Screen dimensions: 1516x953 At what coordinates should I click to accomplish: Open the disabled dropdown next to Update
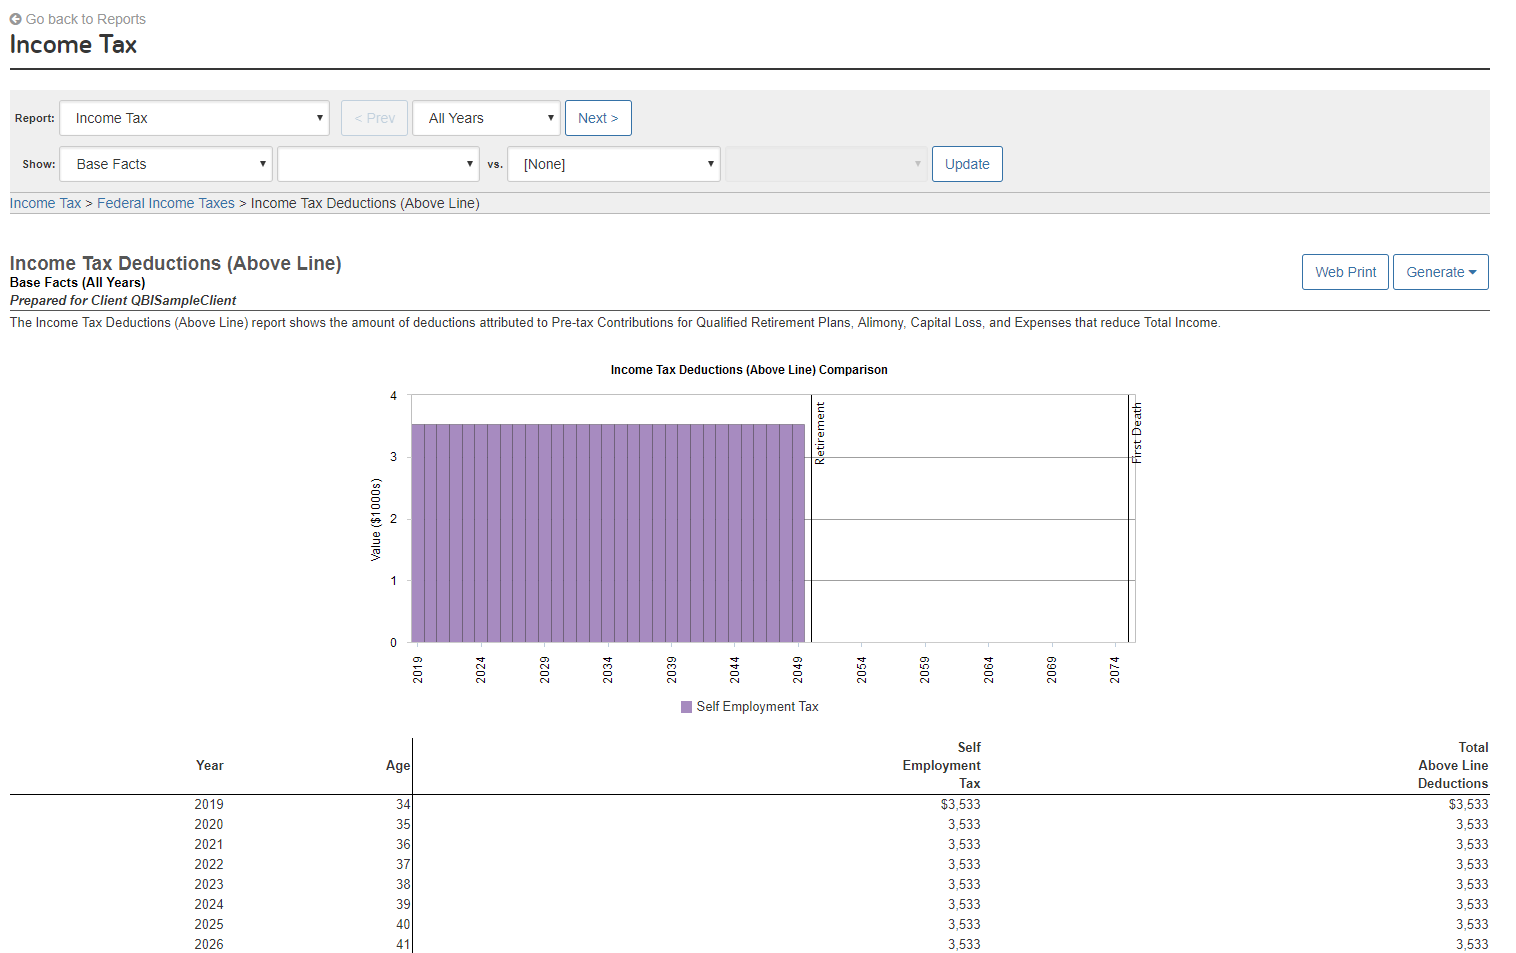click(826, 164)
